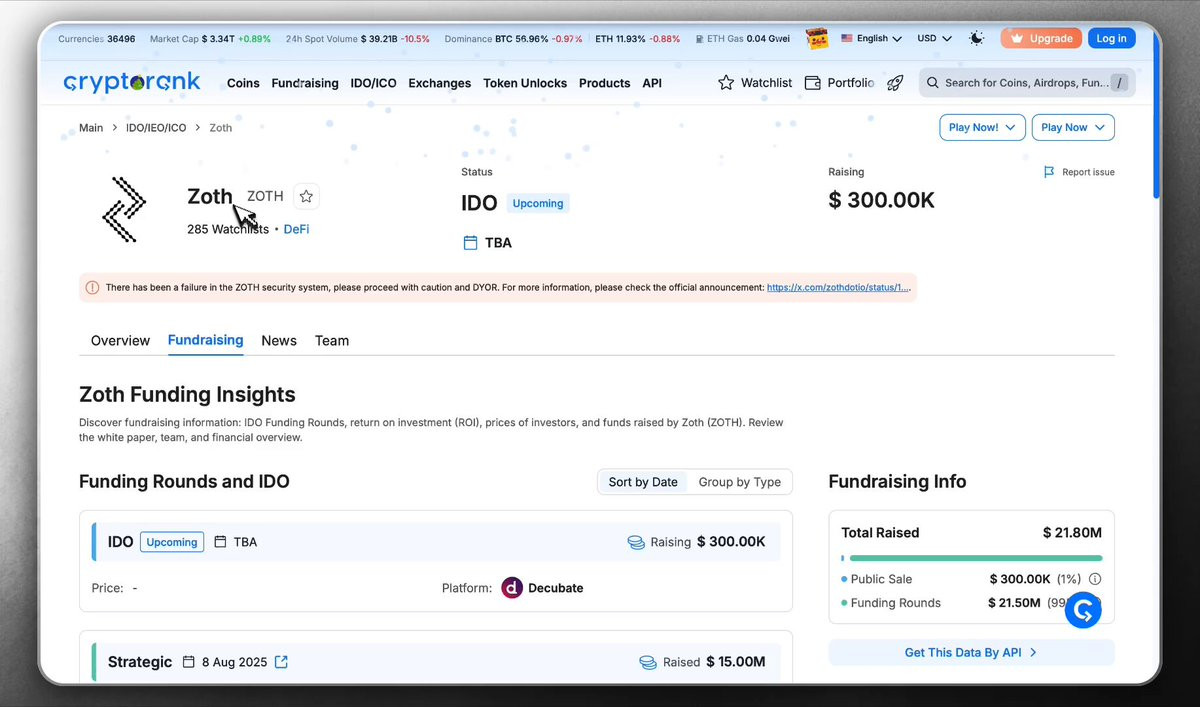Image resolution: width=1200 pixels, height=707 pixels.
Task: Open the rocket icon in header
Action: pos(895,83)
